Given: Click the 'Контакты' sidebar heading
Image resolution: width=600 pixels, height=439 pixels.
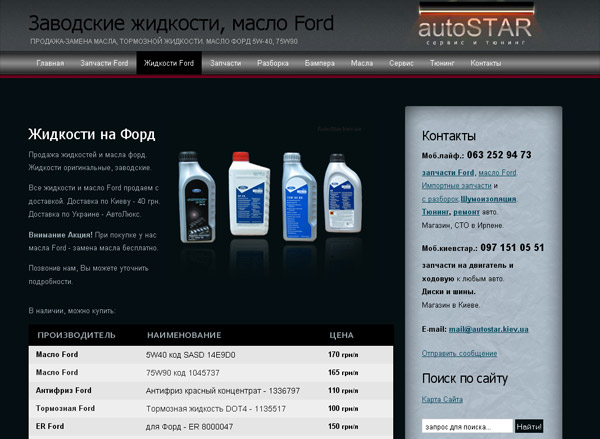Looking at the screenshot, I should tap(449, 136).
